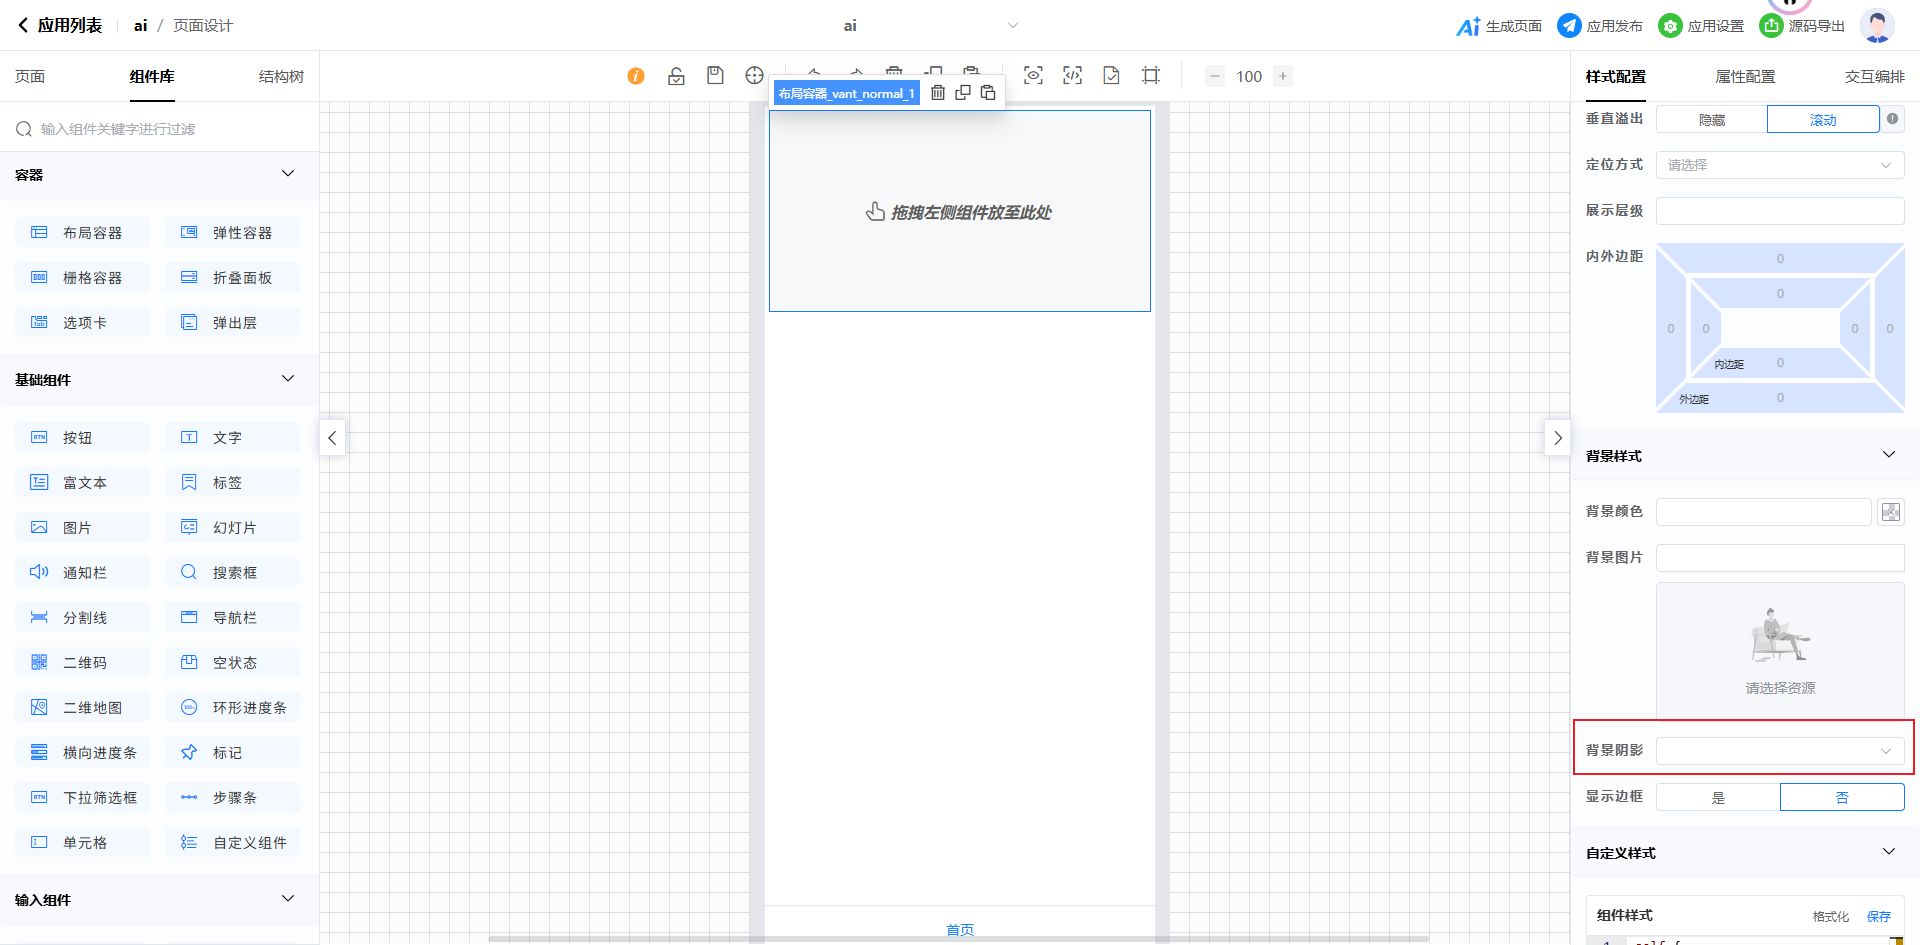1920x945 pixels.
Task: Click the background color picker icon
Action: coord(1890,512)
